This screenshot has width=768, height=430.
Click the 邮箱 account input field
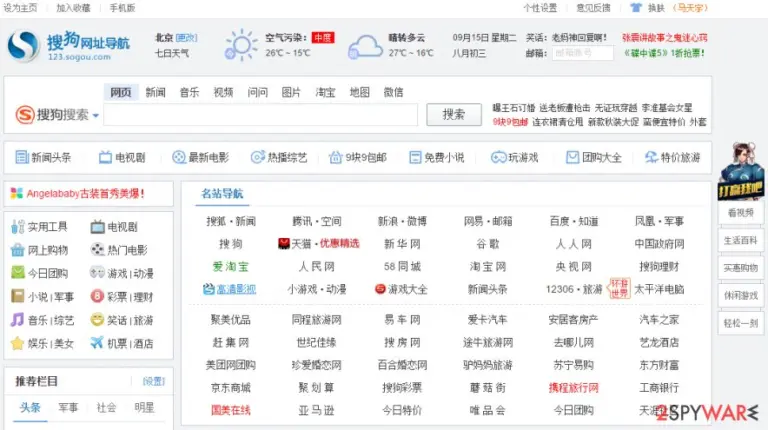tap(582, 53)
